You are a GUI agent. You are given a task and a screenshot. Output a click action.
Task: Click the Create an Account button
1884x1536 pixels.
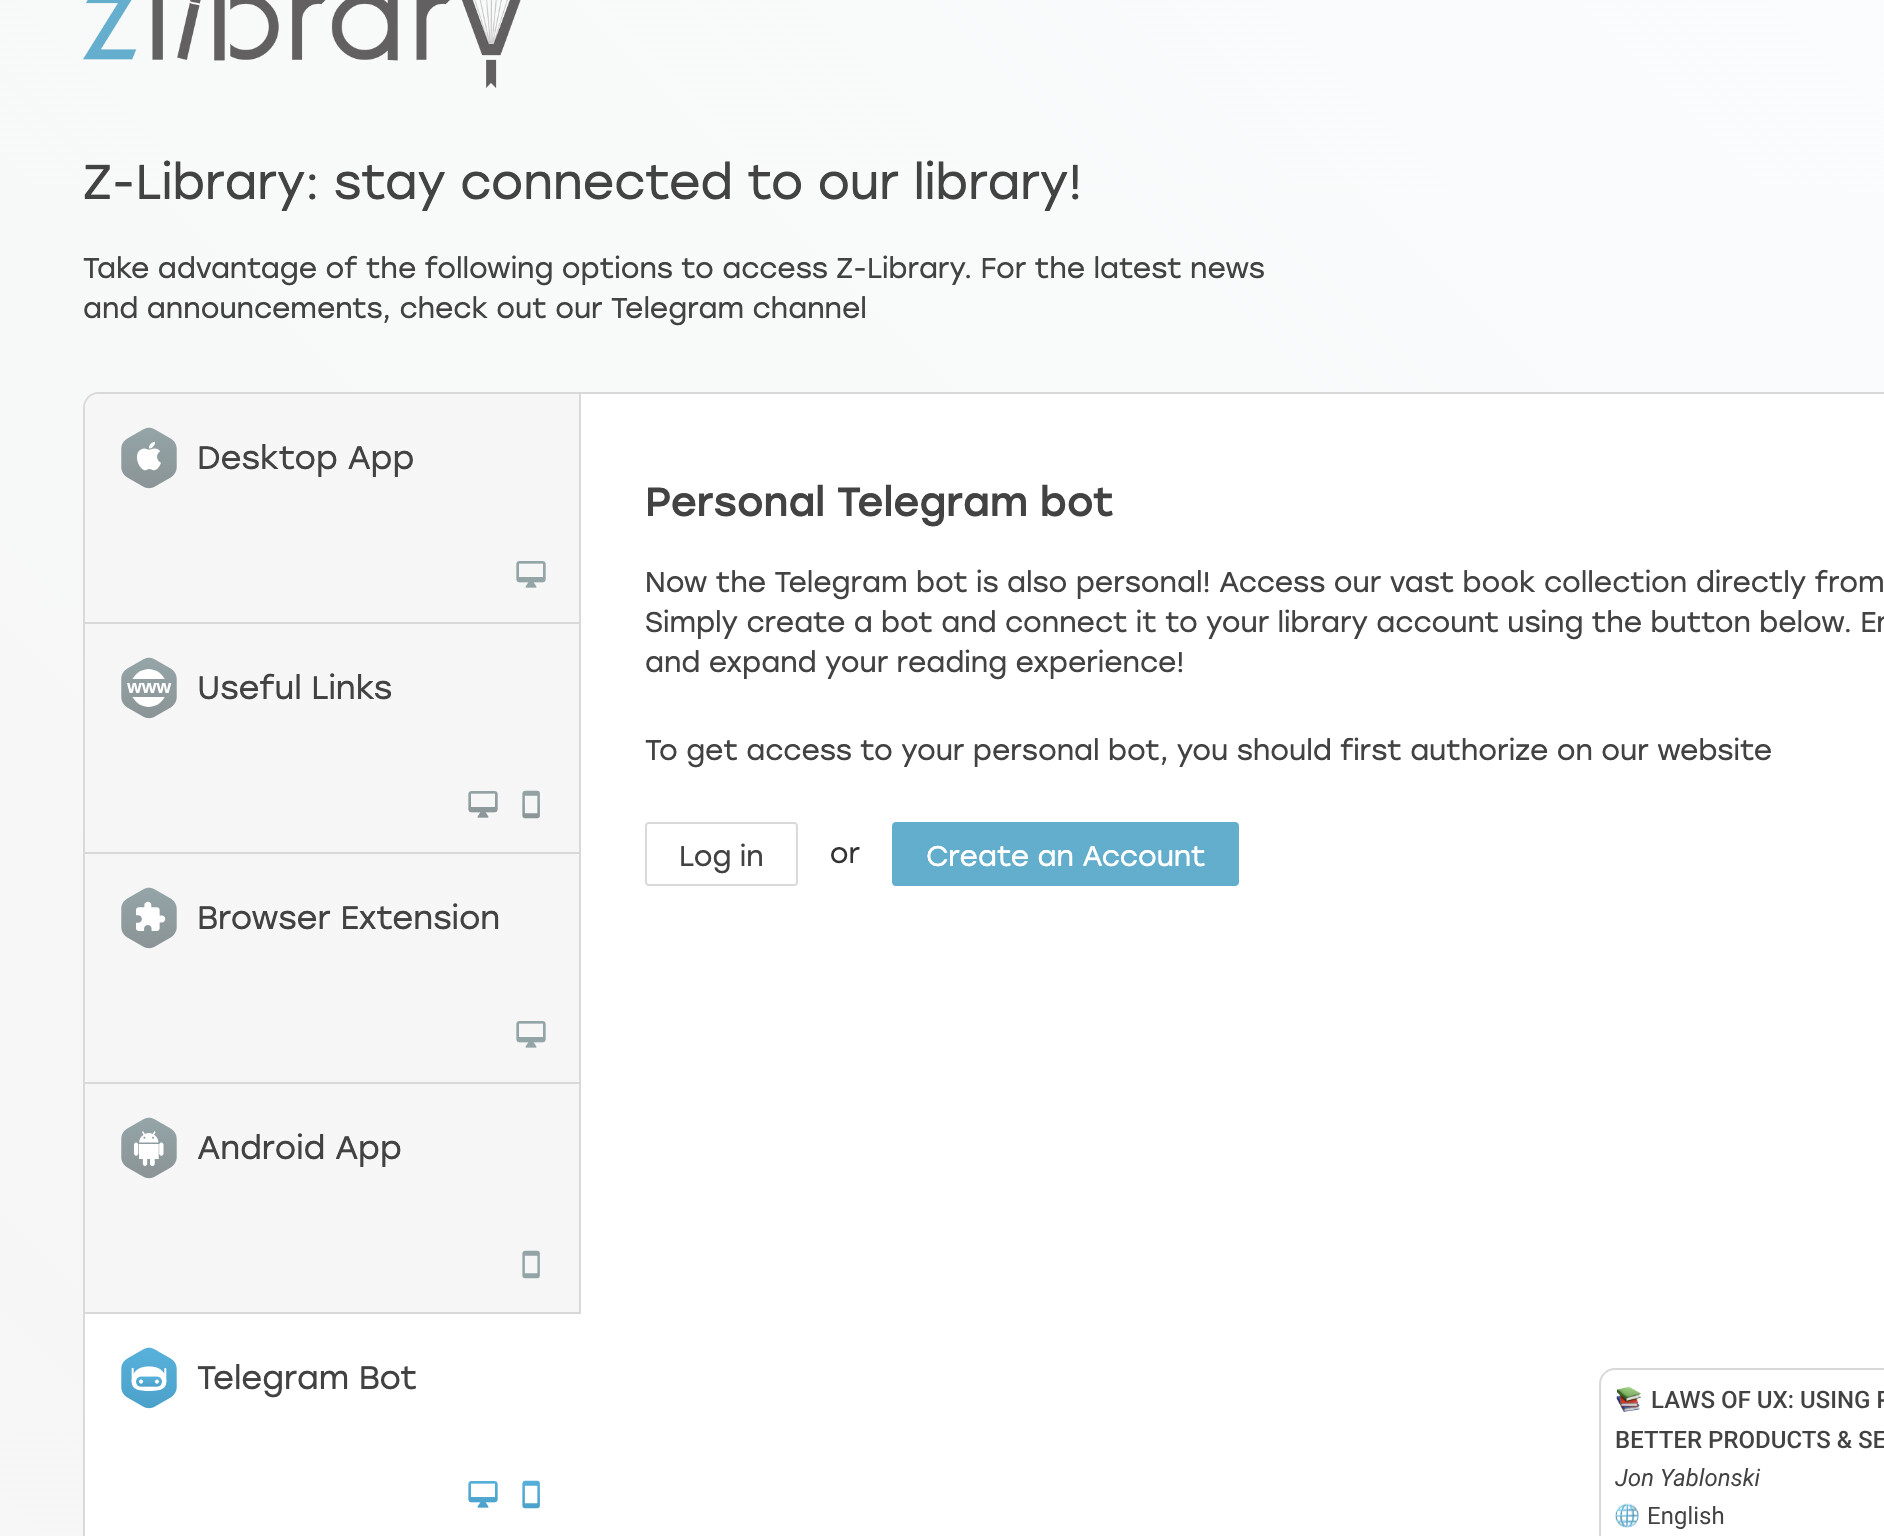1065,854
